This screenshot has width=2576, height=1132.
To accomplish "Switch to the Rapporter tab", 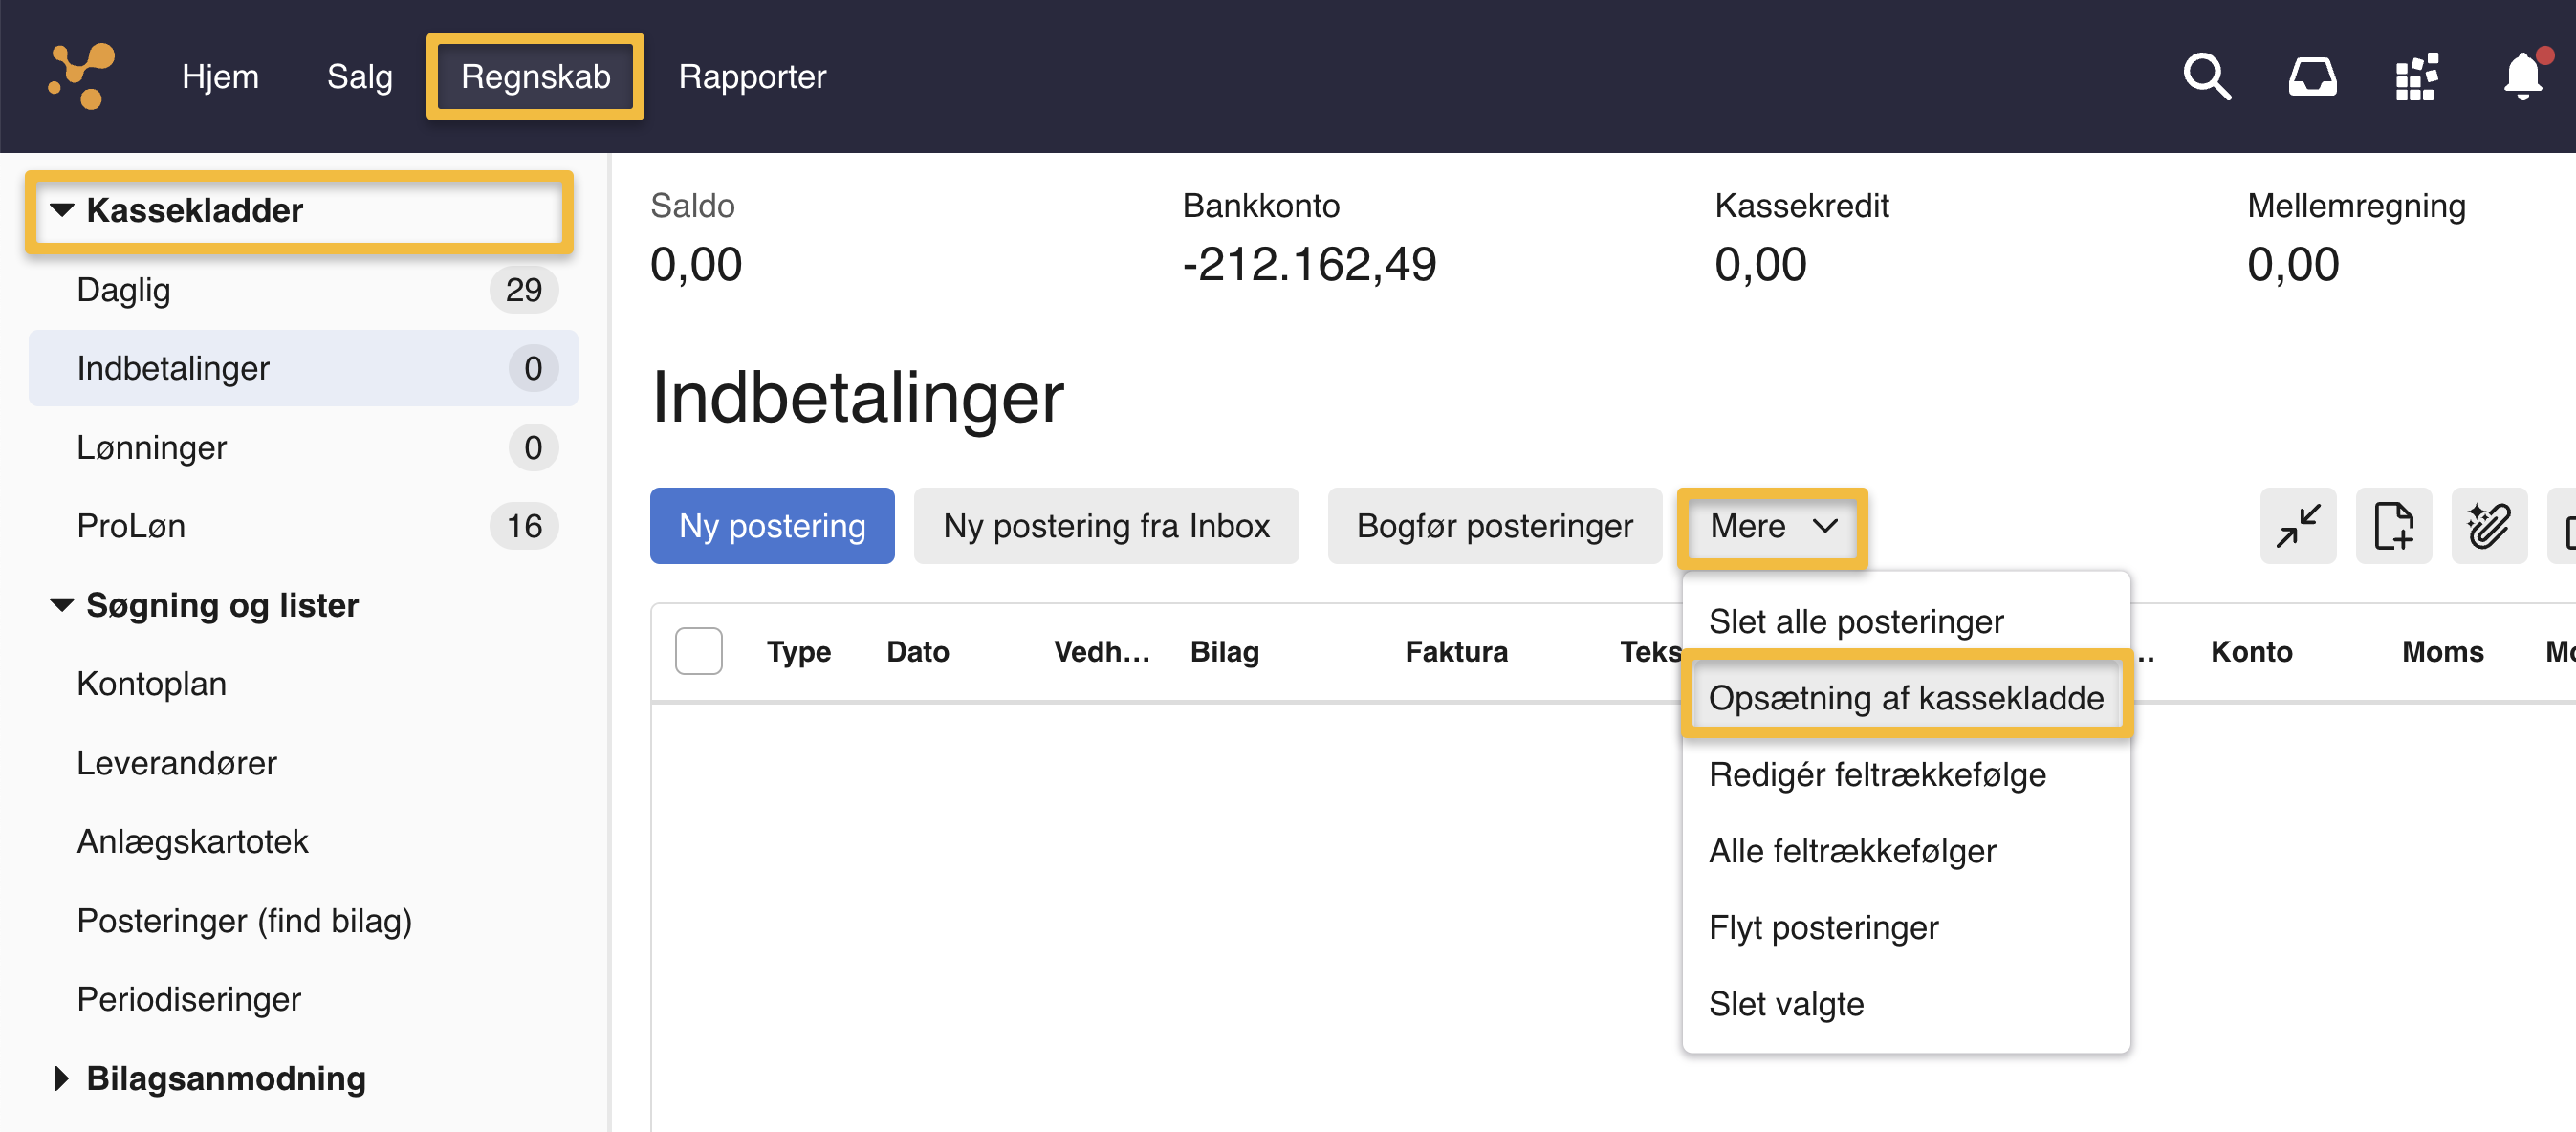I will click(x=752, y=76).
